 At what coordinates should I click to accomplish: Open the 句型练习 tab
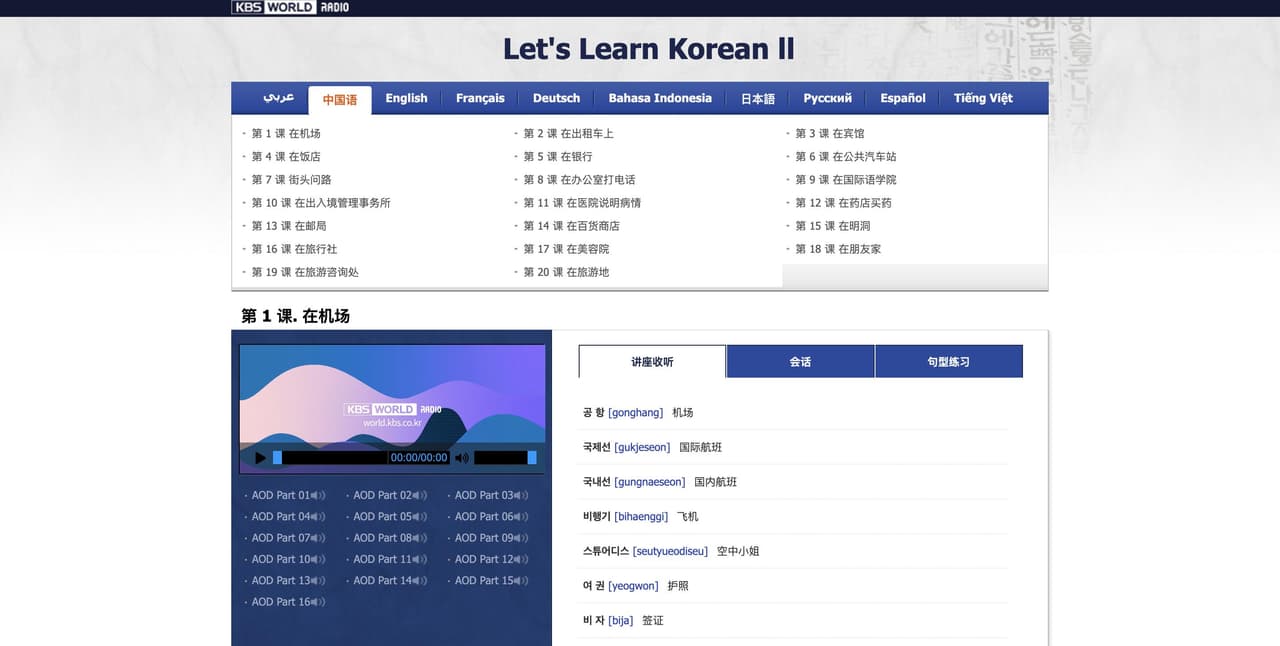948,362
